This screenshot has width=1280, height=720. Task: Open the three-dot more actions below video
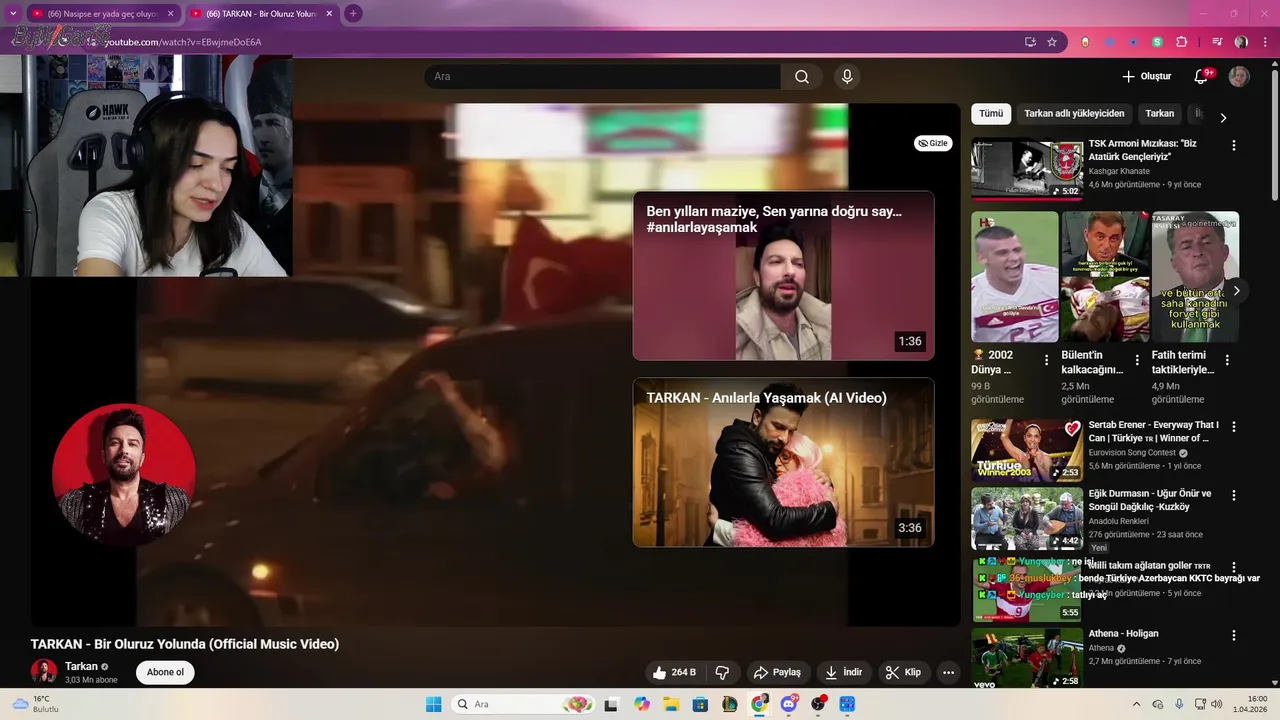pos(948,672)
